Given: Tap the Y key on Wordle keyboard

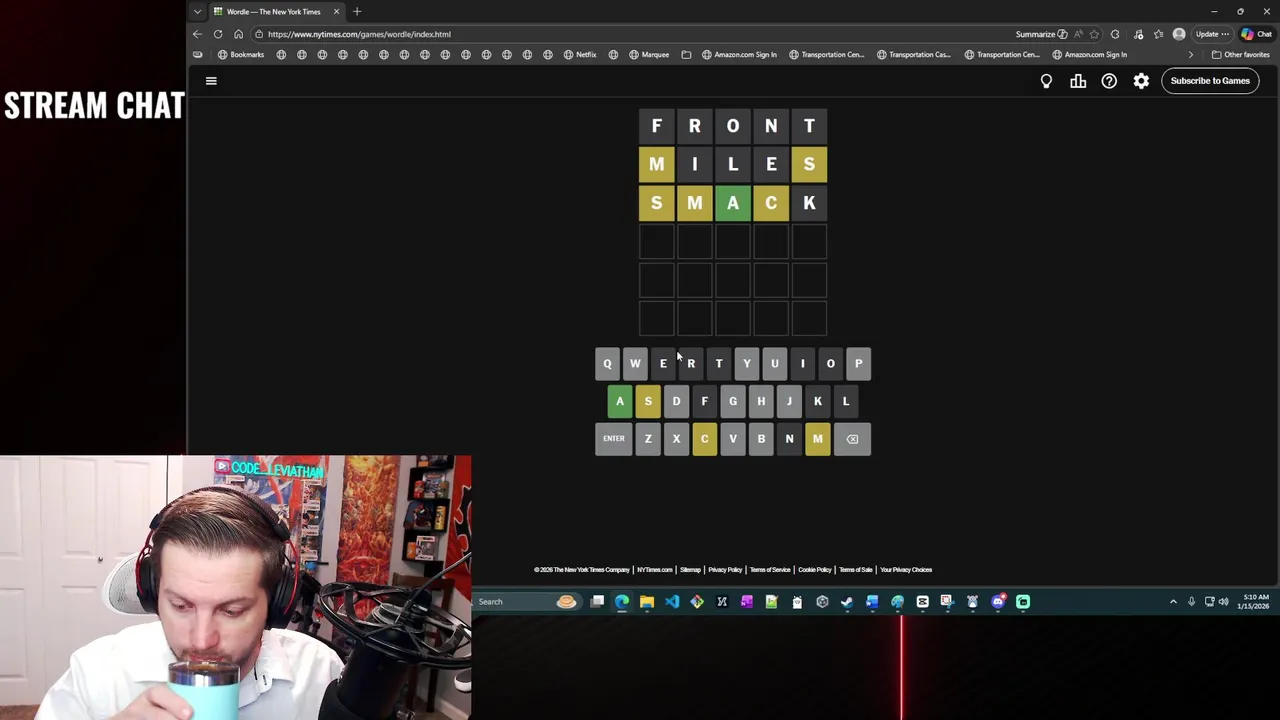Looking at the screenshot, I should coord(747,364).
